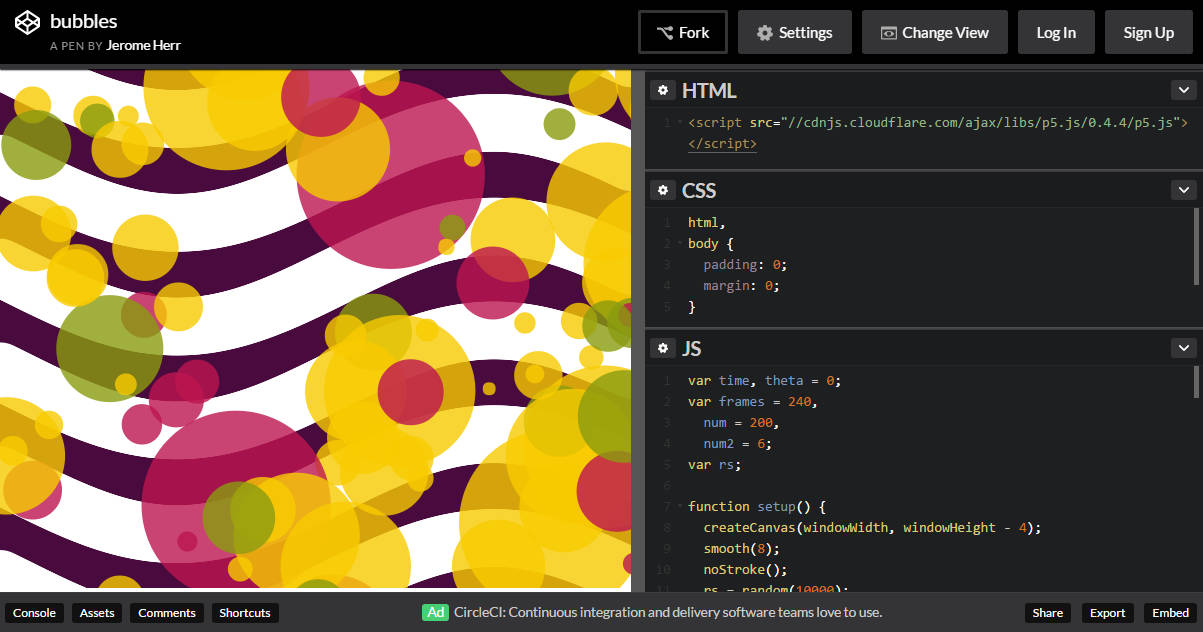Fork this pen
1203x632 pixels.
683,32
